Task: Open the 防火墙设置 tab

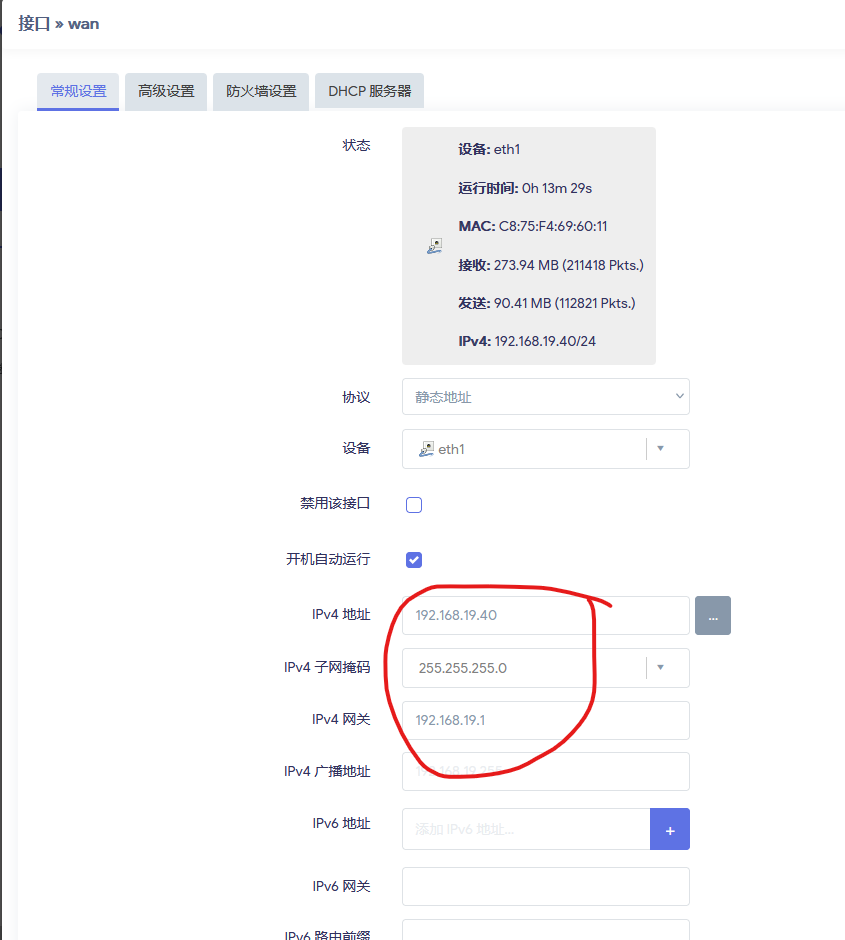Action: (x=261, y=91)
